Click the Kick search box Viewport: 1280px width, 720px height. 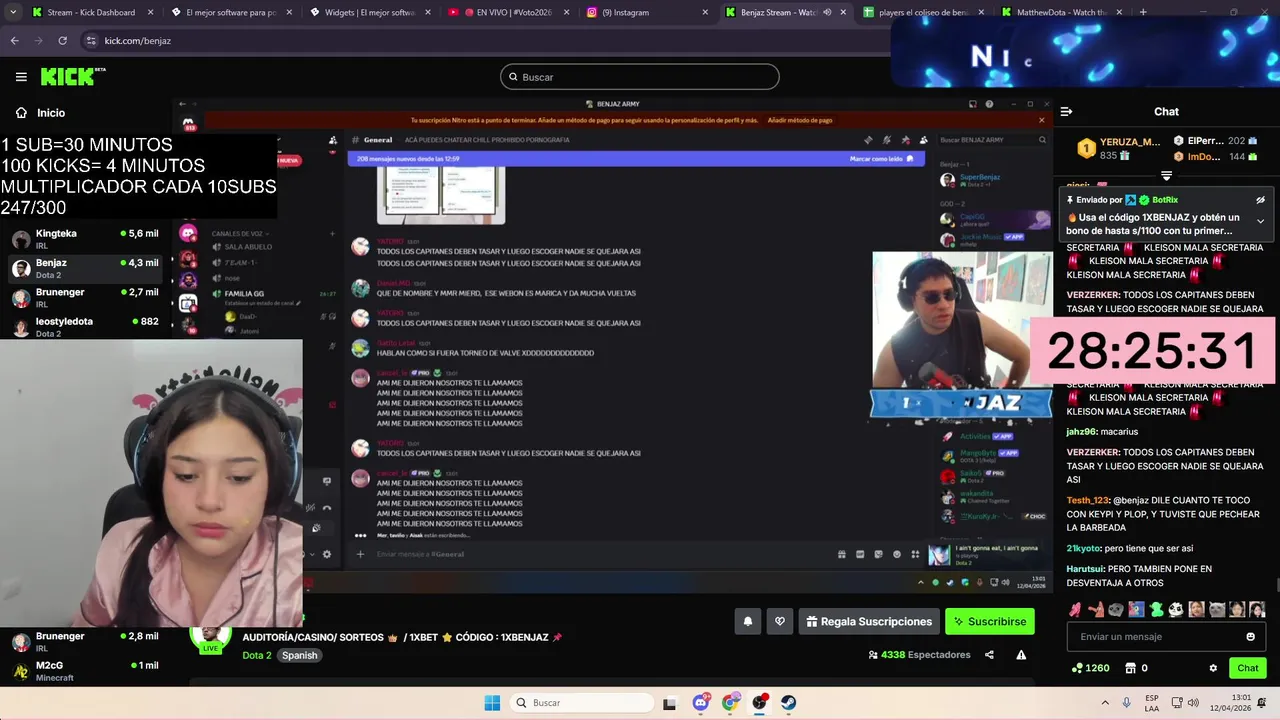(639, 77)
